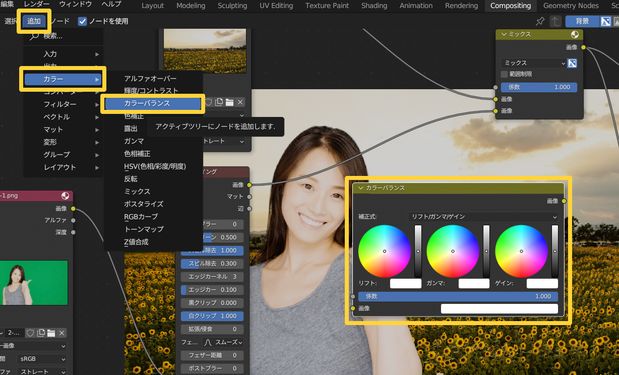Click the リフト white color swatch
Viewport: 619px width, 375px height.
click(x=405, y=283)
